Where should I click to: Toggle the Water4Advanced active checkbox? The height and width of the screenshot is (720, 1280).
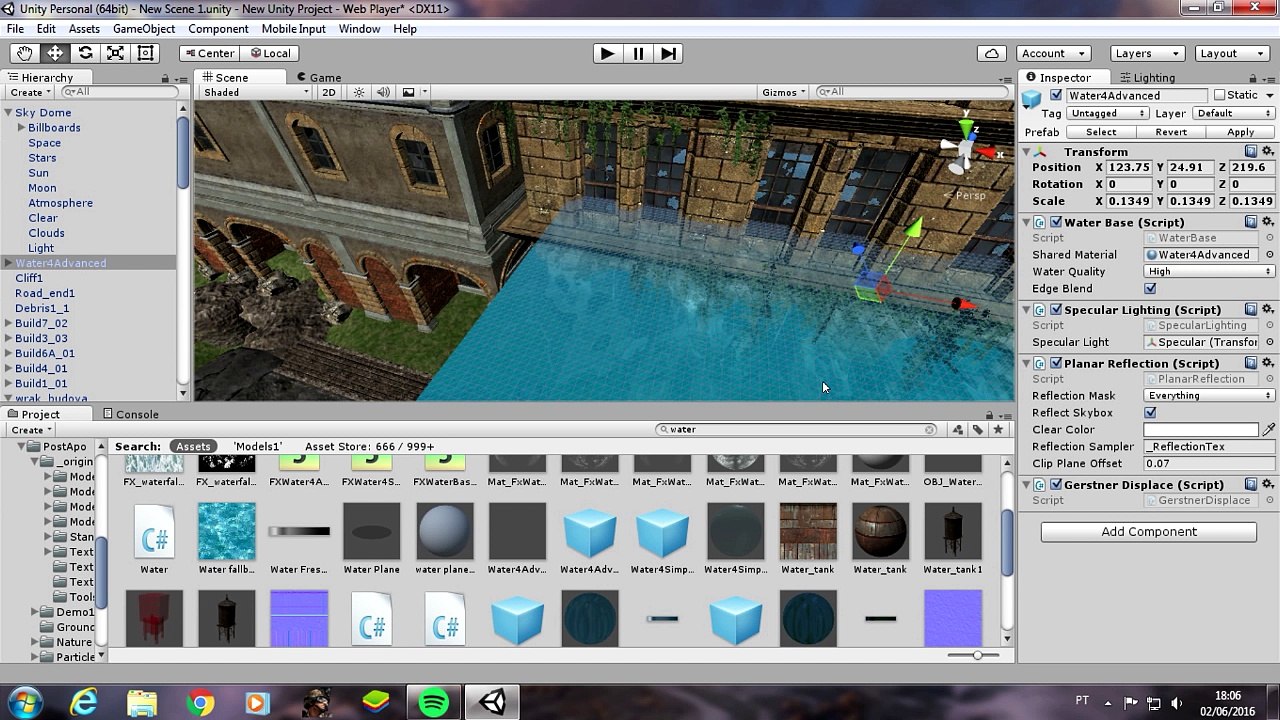click(x=1056, y=96)
